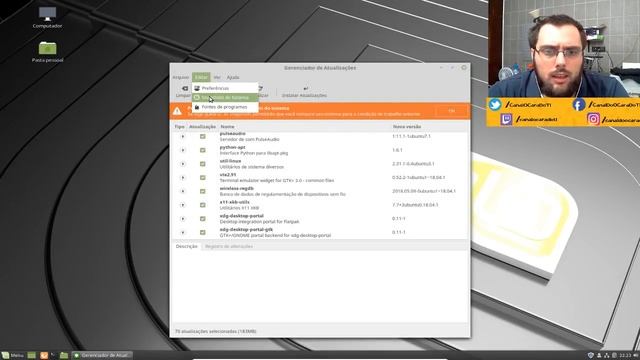Select the python-apt update row name
The width and height of the screenshot is (640, 360).
pos(233,147)
